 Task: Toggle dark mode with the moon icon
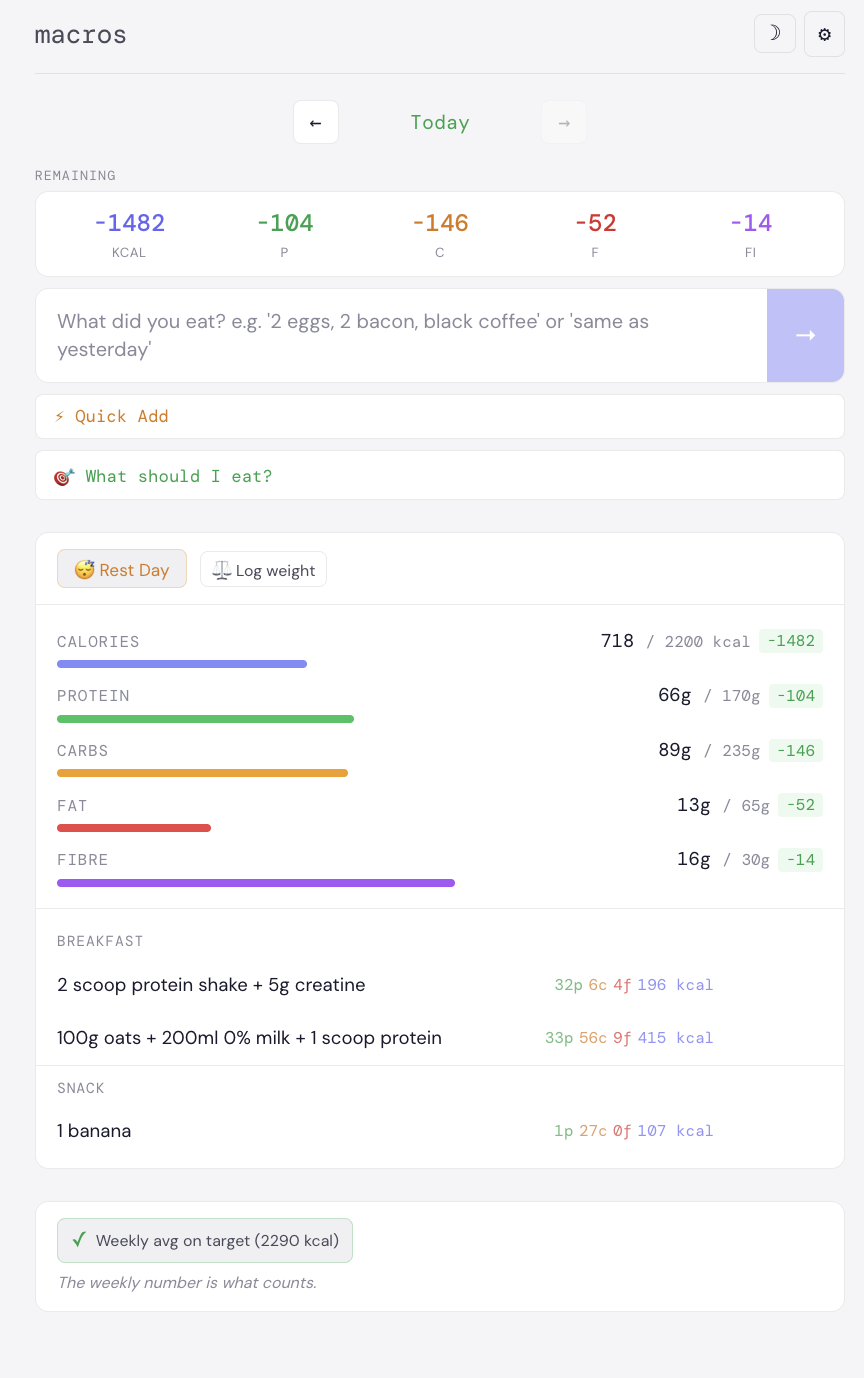[775, 33]
